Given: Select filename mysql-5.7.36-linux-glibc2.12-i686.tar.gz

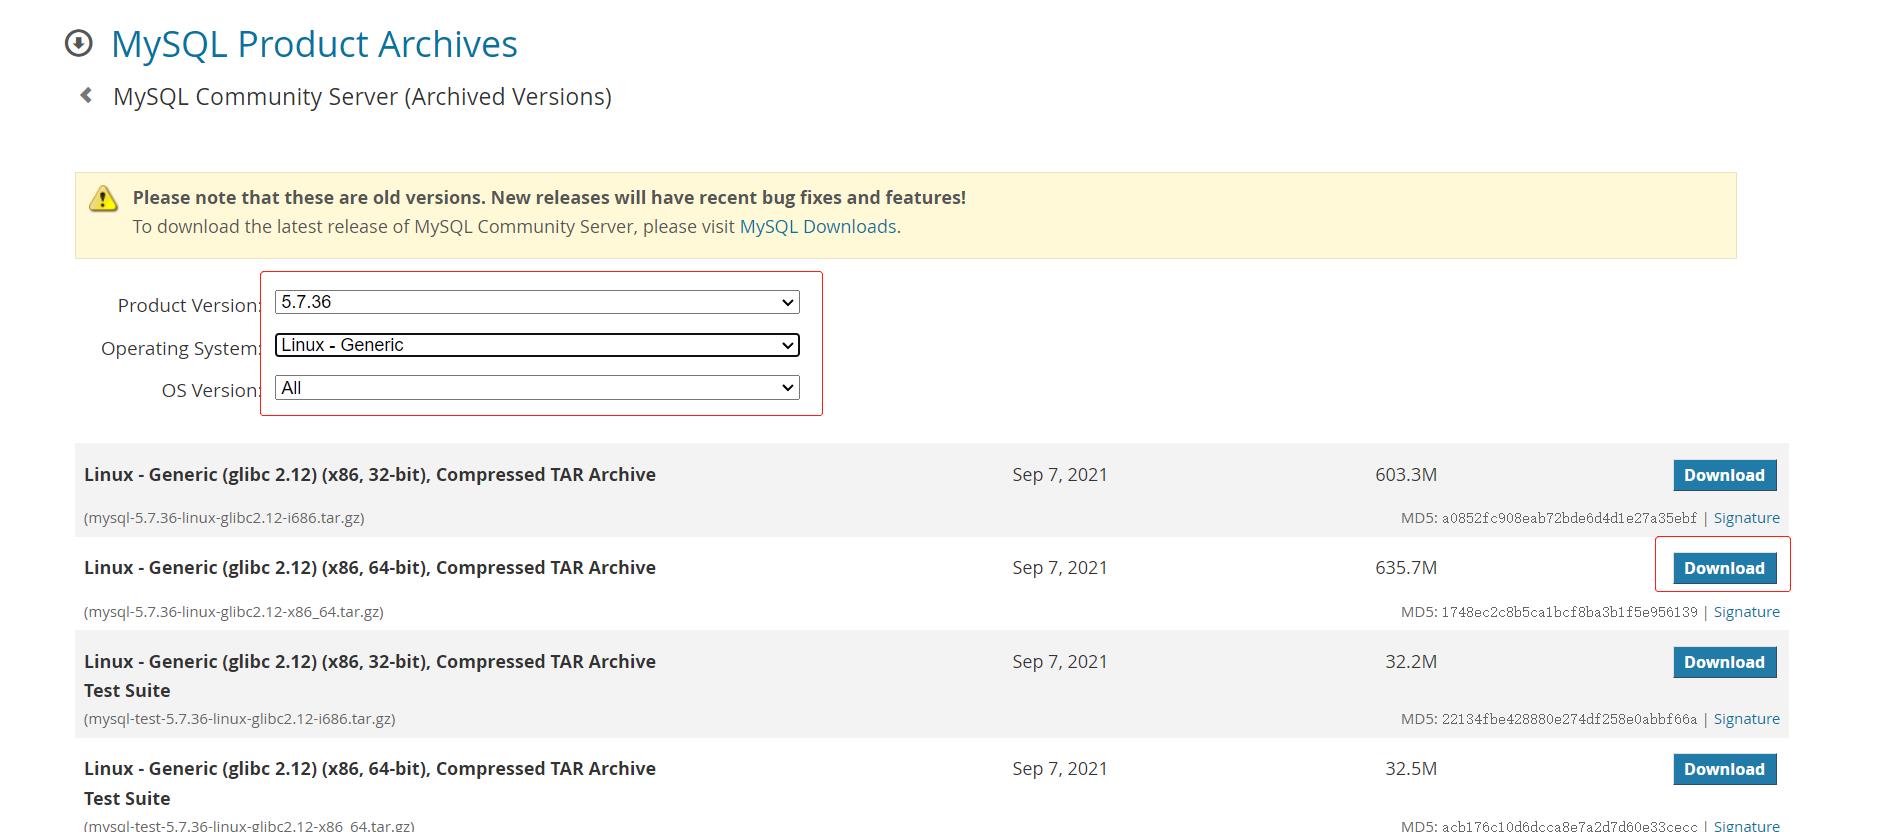Looking at the screenshot, I should pyautogui.click(x=224, y=518).
